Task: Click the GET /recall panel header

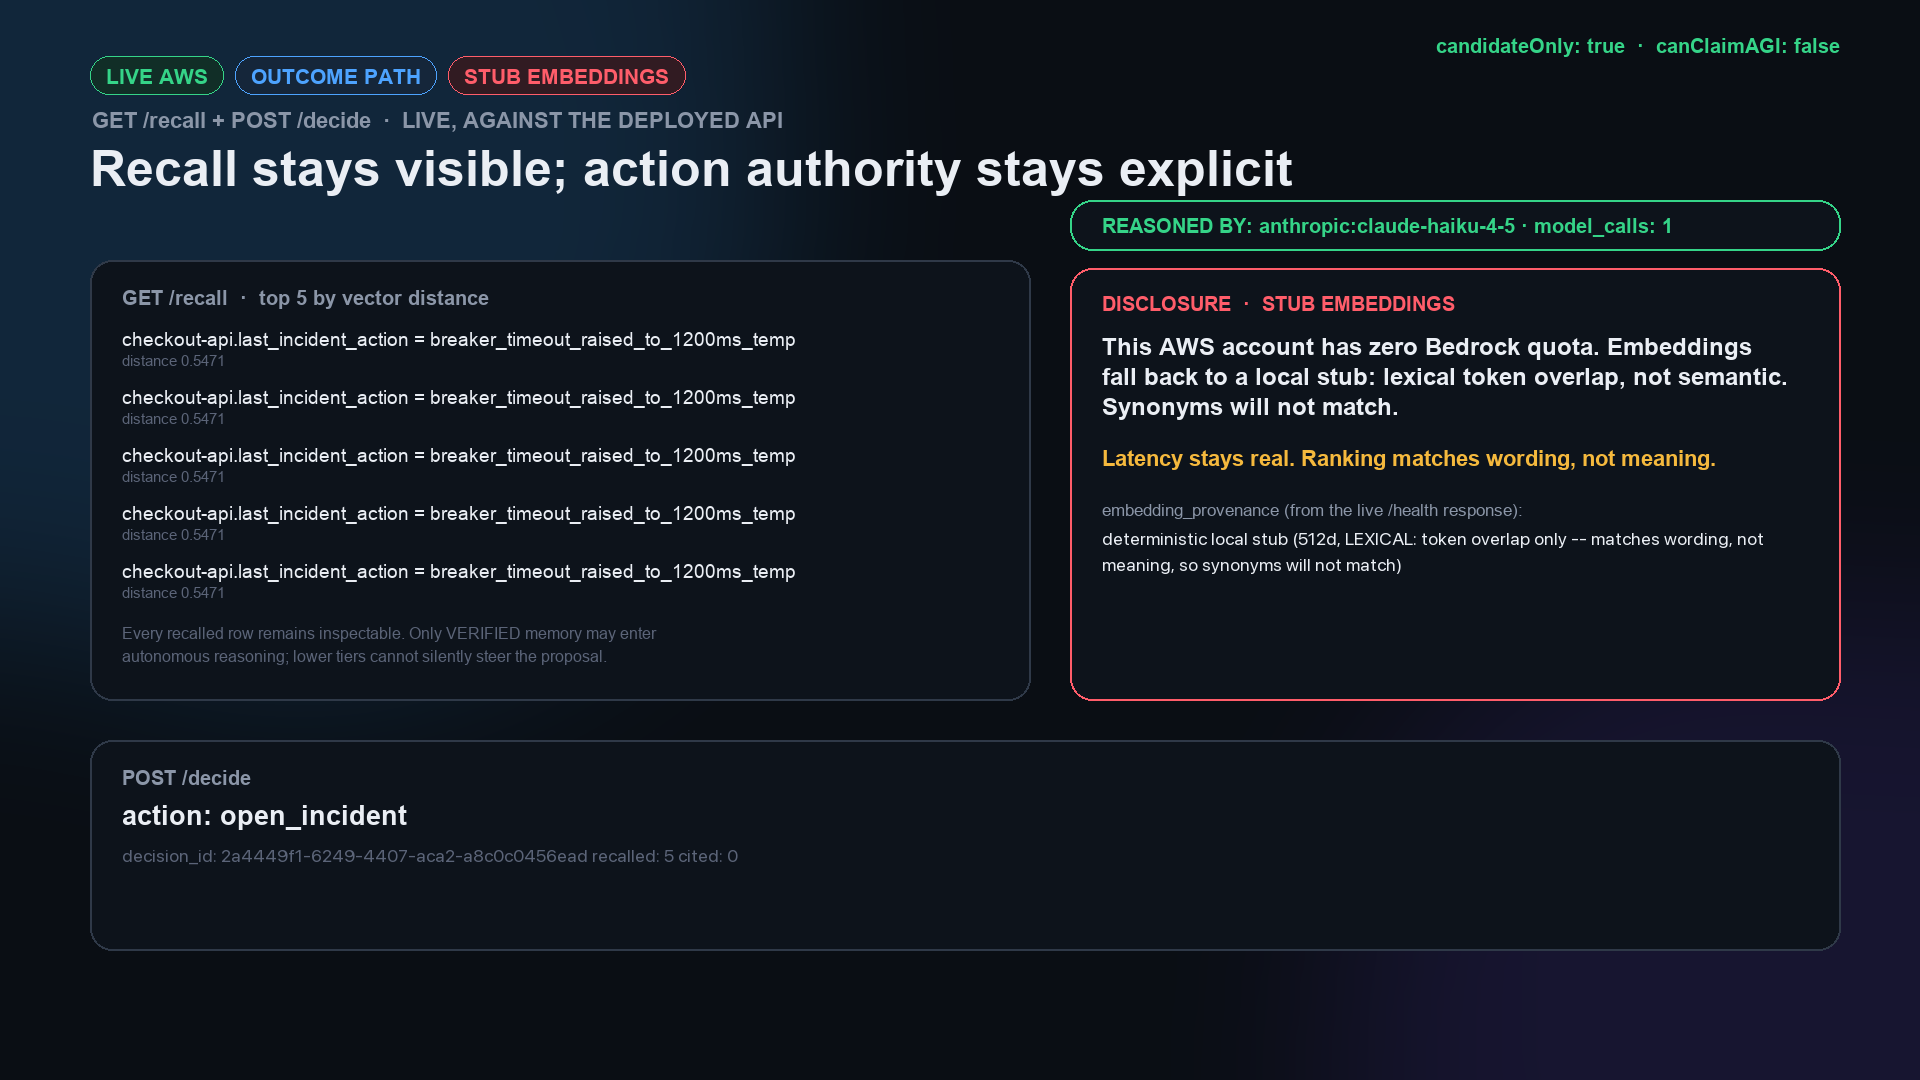Action: (x=305, y=298)
